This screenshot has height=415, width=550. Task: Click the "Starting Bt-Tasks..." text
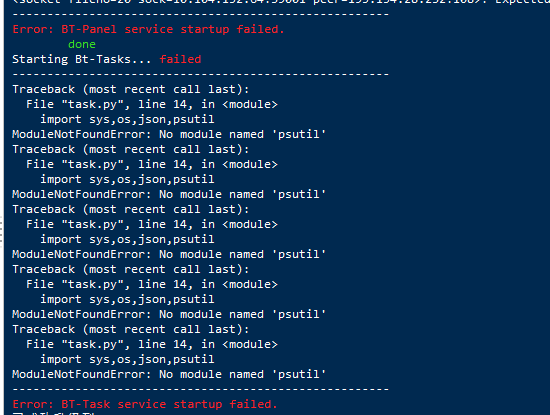tap(82, 59)
